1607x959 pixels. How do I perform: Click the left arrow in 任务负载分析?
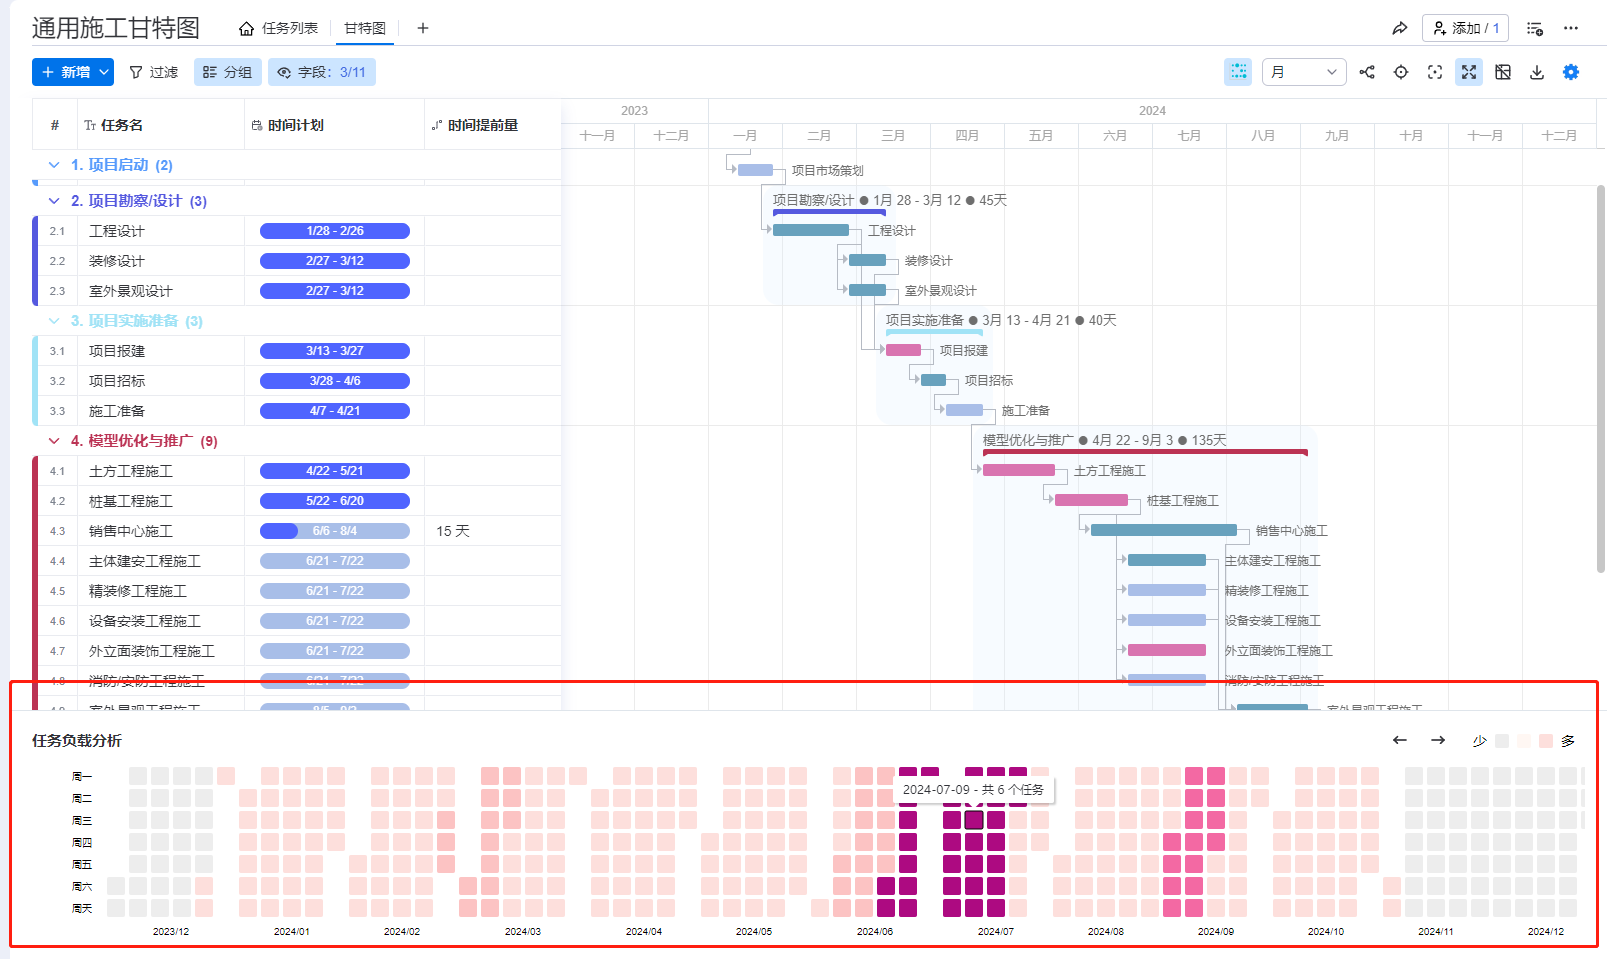pyautogui.click(x=1400, y=740)
